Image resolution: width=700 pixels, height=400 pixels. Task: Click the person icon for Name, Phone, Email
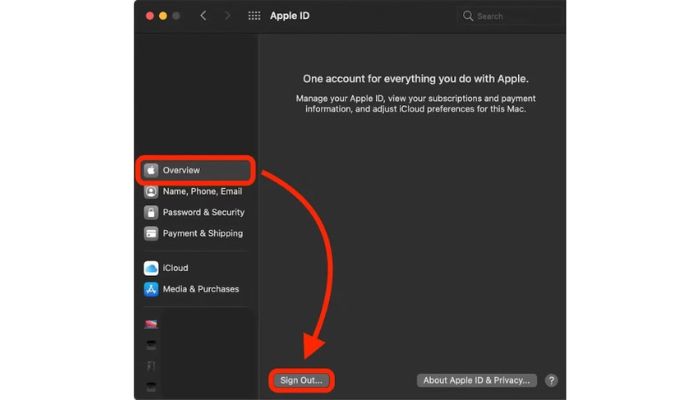point(151,192)
